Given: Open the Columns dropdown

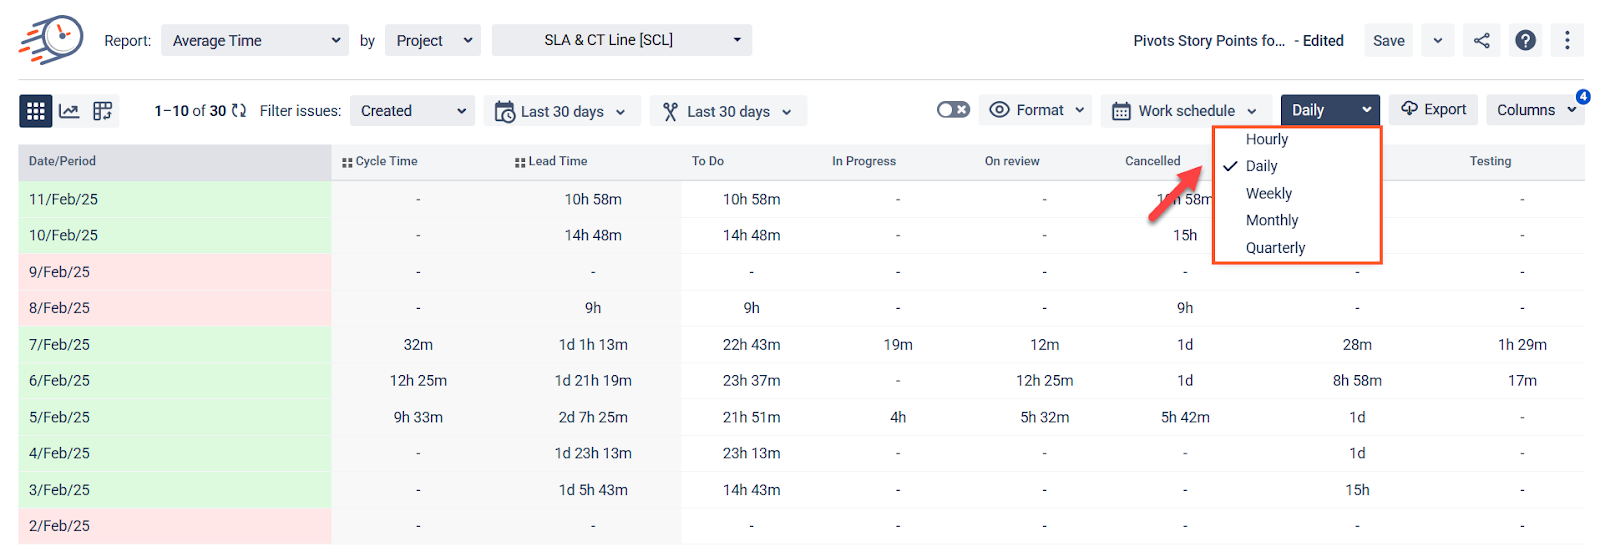Looking at the screenshot, I should tap(1536, 110).
